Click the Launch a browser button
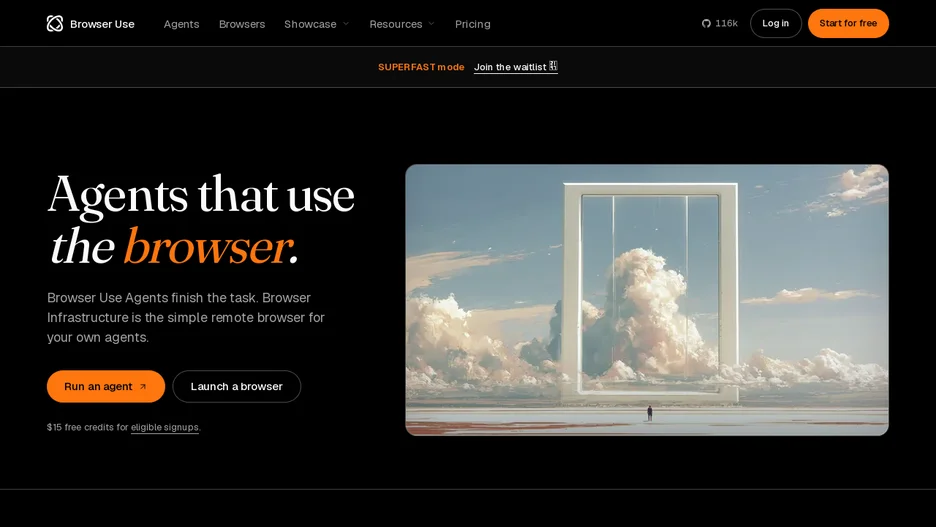 [236, 386]
